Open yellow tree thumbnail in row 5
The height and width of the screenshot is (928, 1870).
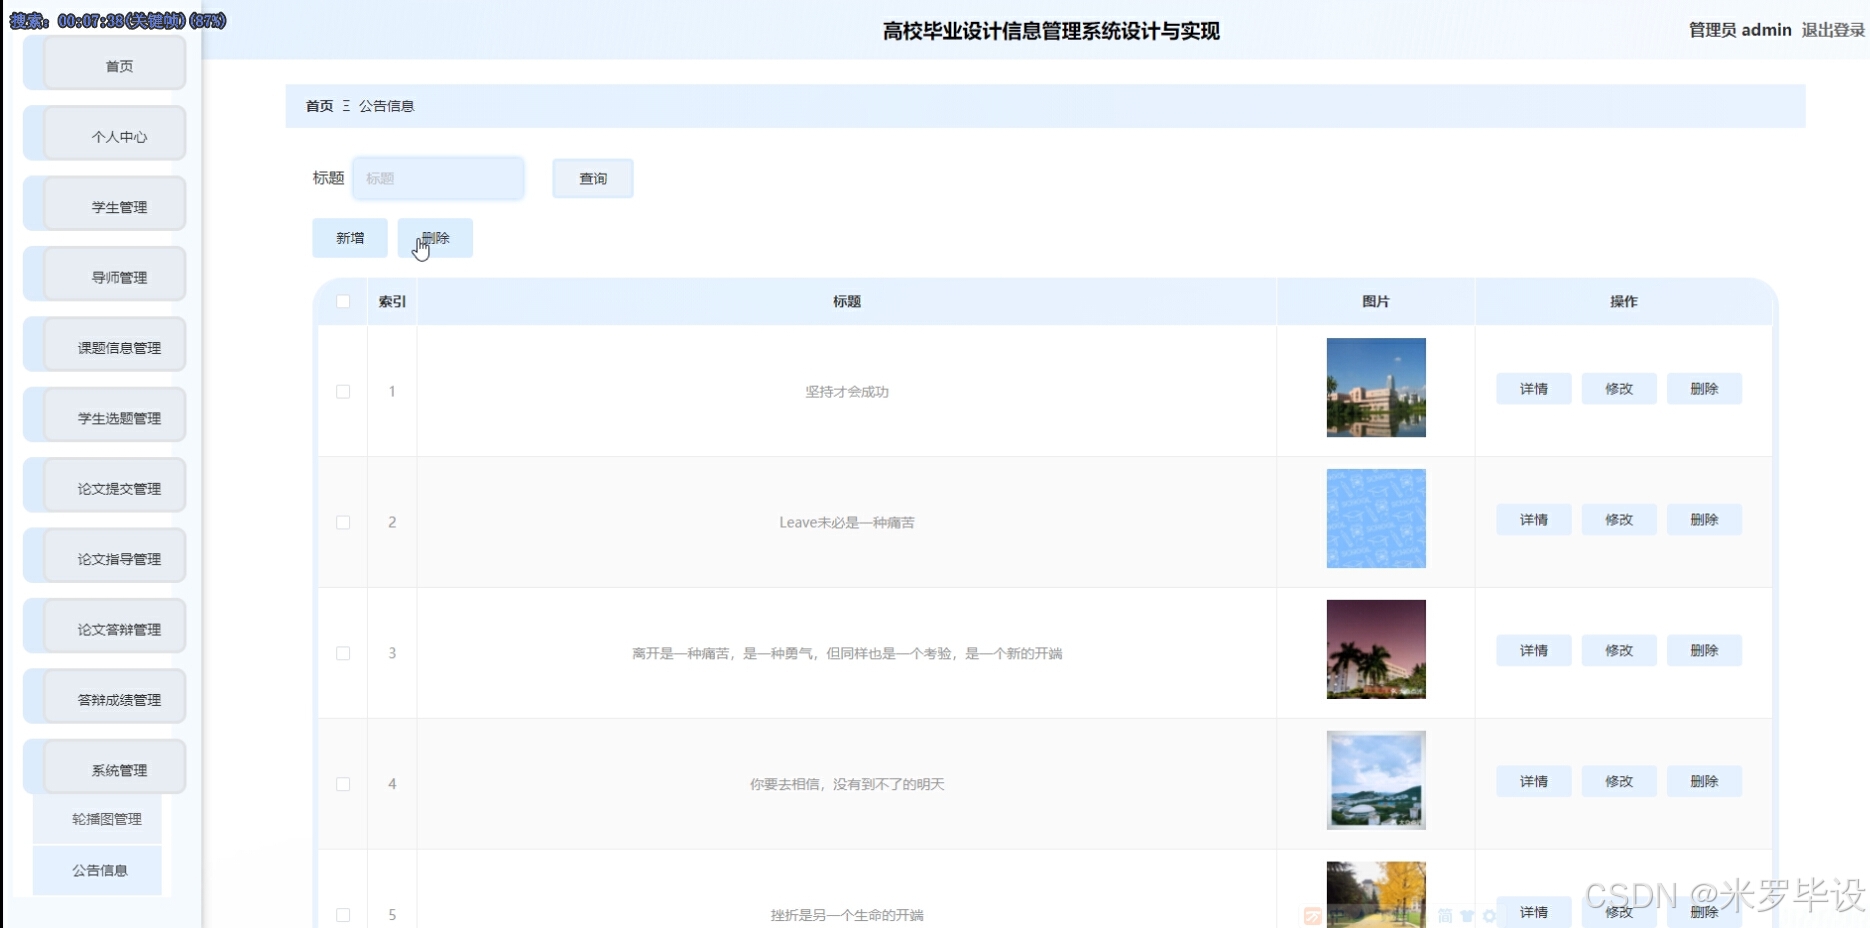1376,895
